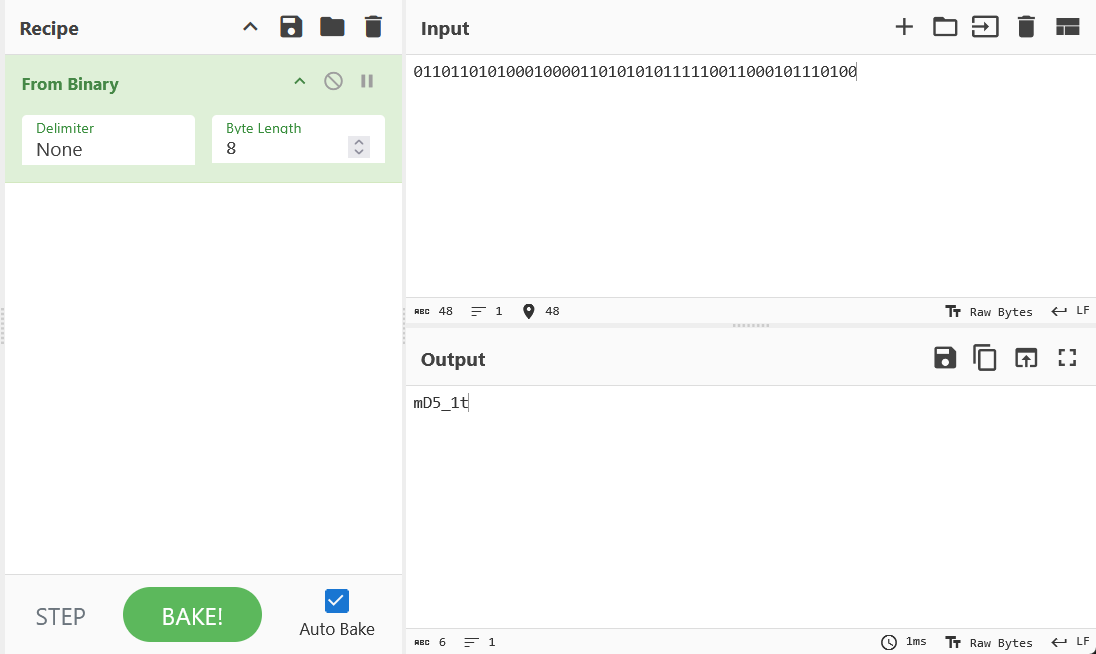Click the BAKE! button

pyautogui.click(x=192, y=615)
